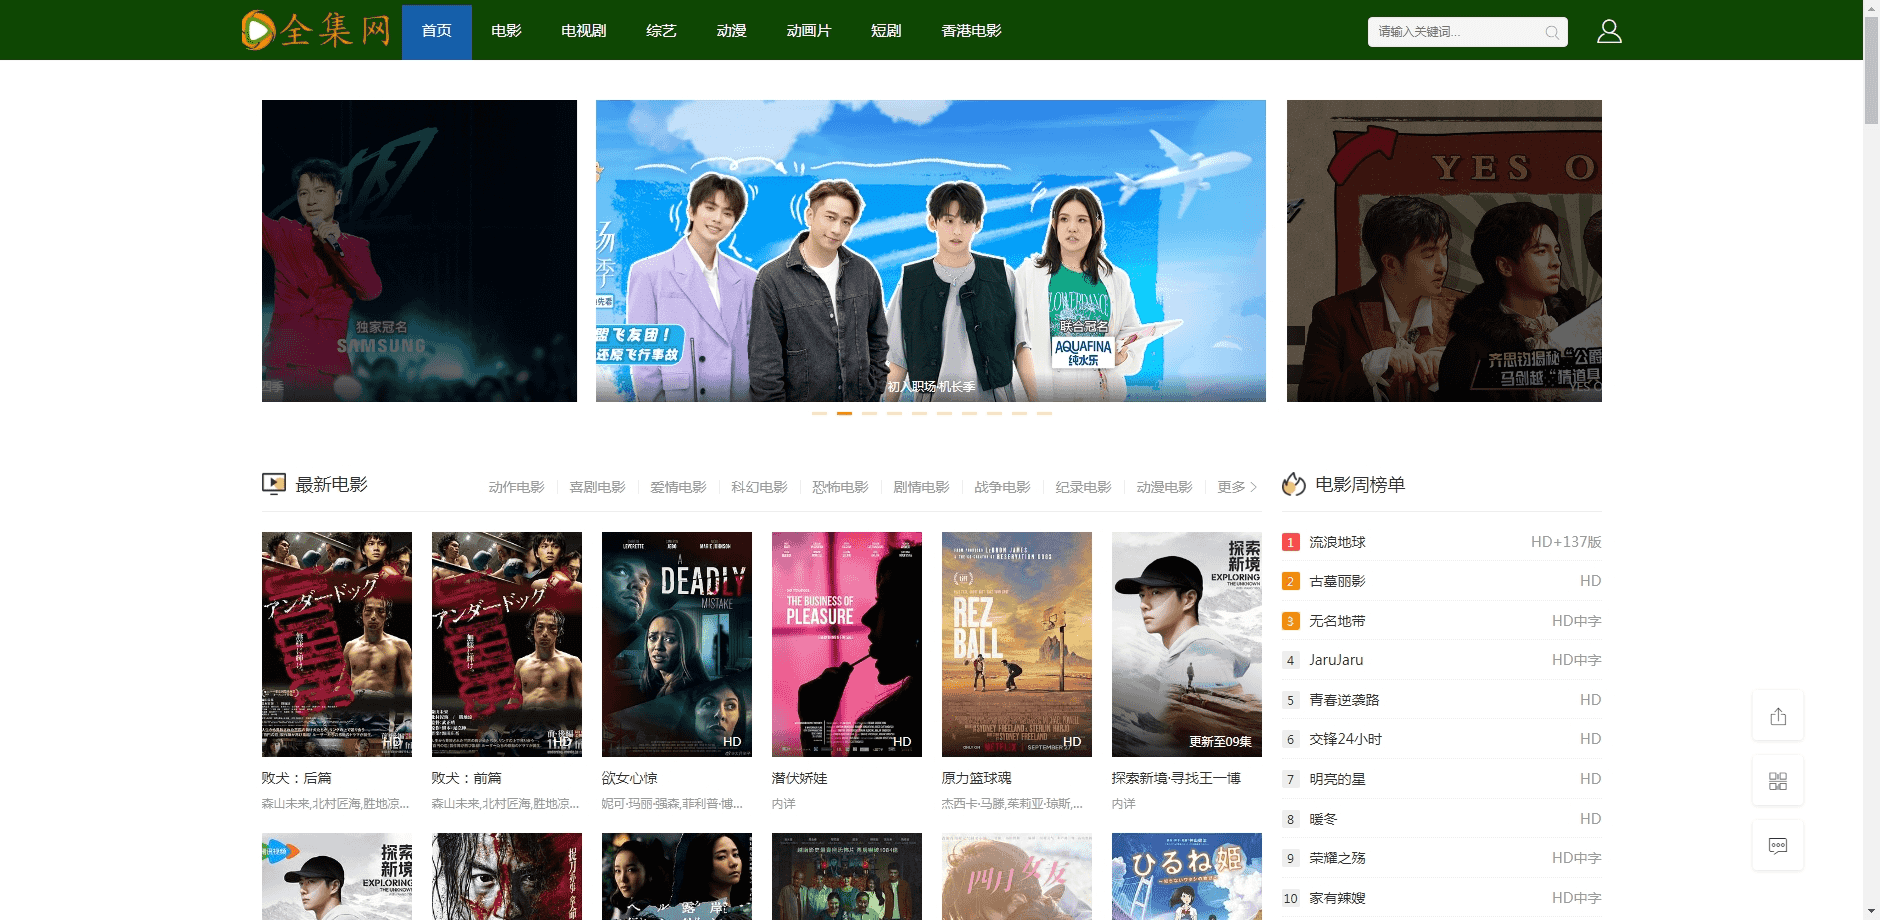Open the left Samsung concert banner
Image resolution: width=1880 pixels, height=920 pixels.
[x=419, y=251]
